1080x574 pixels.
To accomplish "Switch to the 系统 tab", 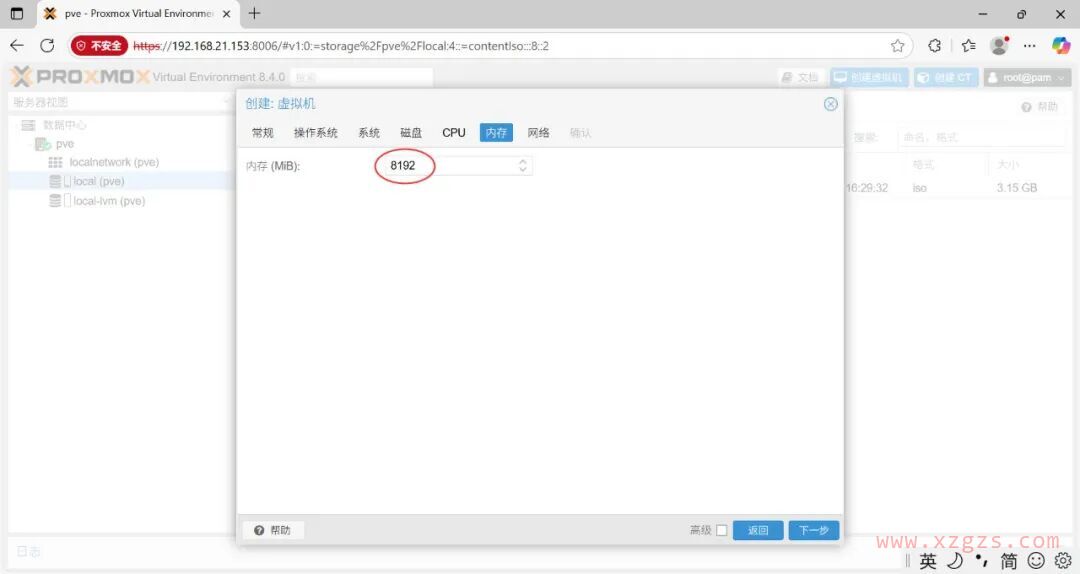I will coord(369,133).
